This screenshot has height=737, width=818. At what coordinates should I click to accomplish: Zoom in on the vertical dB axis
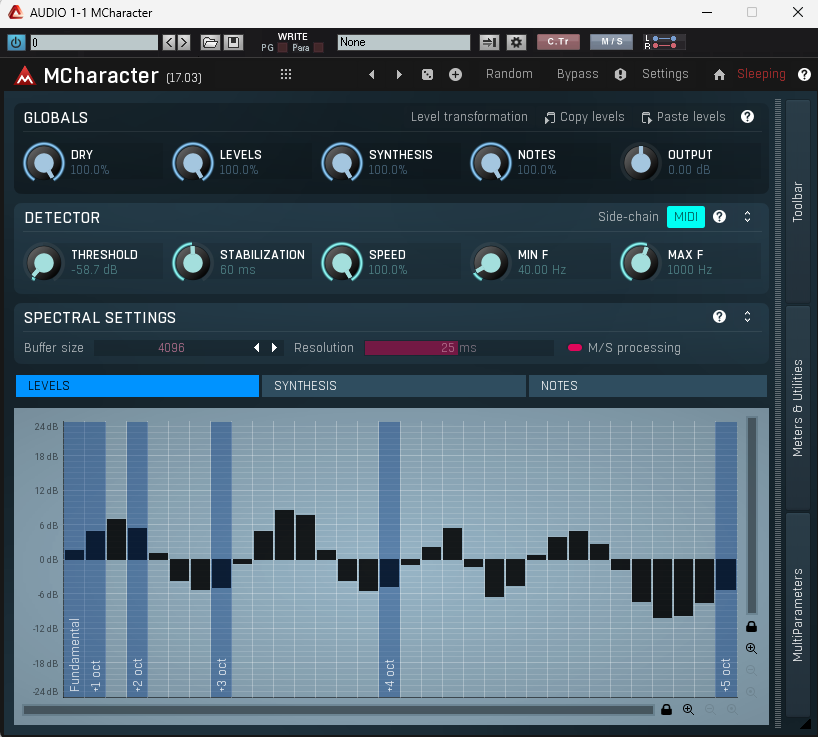(x=751, y=648)
